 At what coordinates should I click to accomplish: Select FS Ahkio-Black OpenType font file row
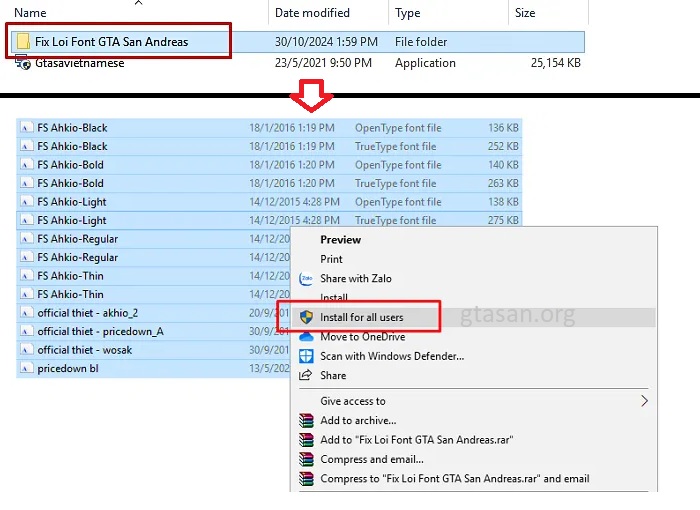click(269, 128)
